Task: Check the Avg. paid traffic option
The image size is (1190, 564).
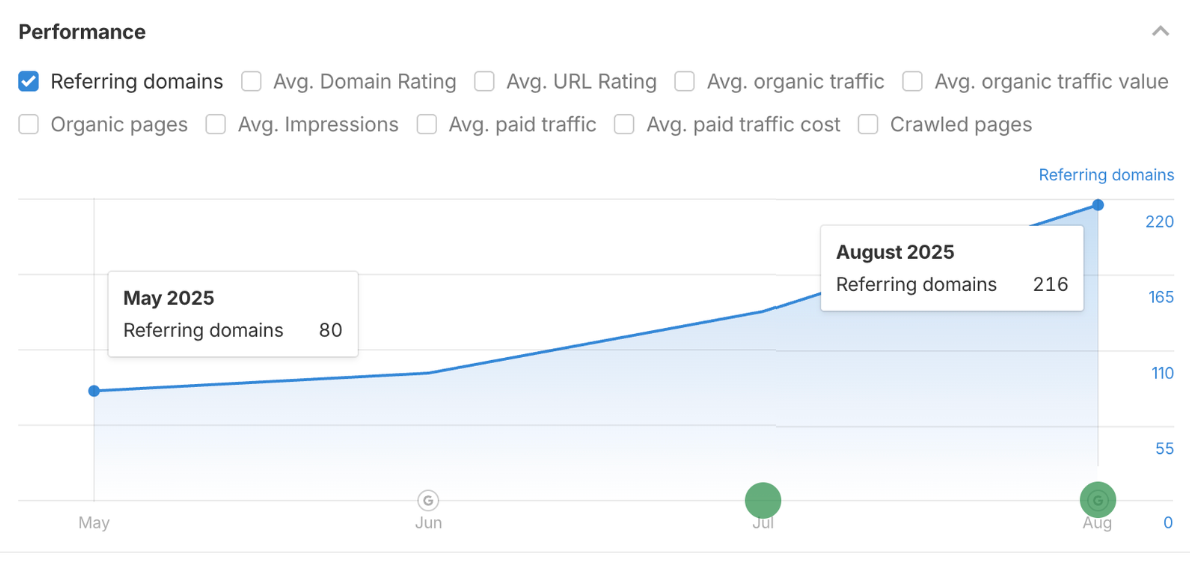Action: (427, 124)
